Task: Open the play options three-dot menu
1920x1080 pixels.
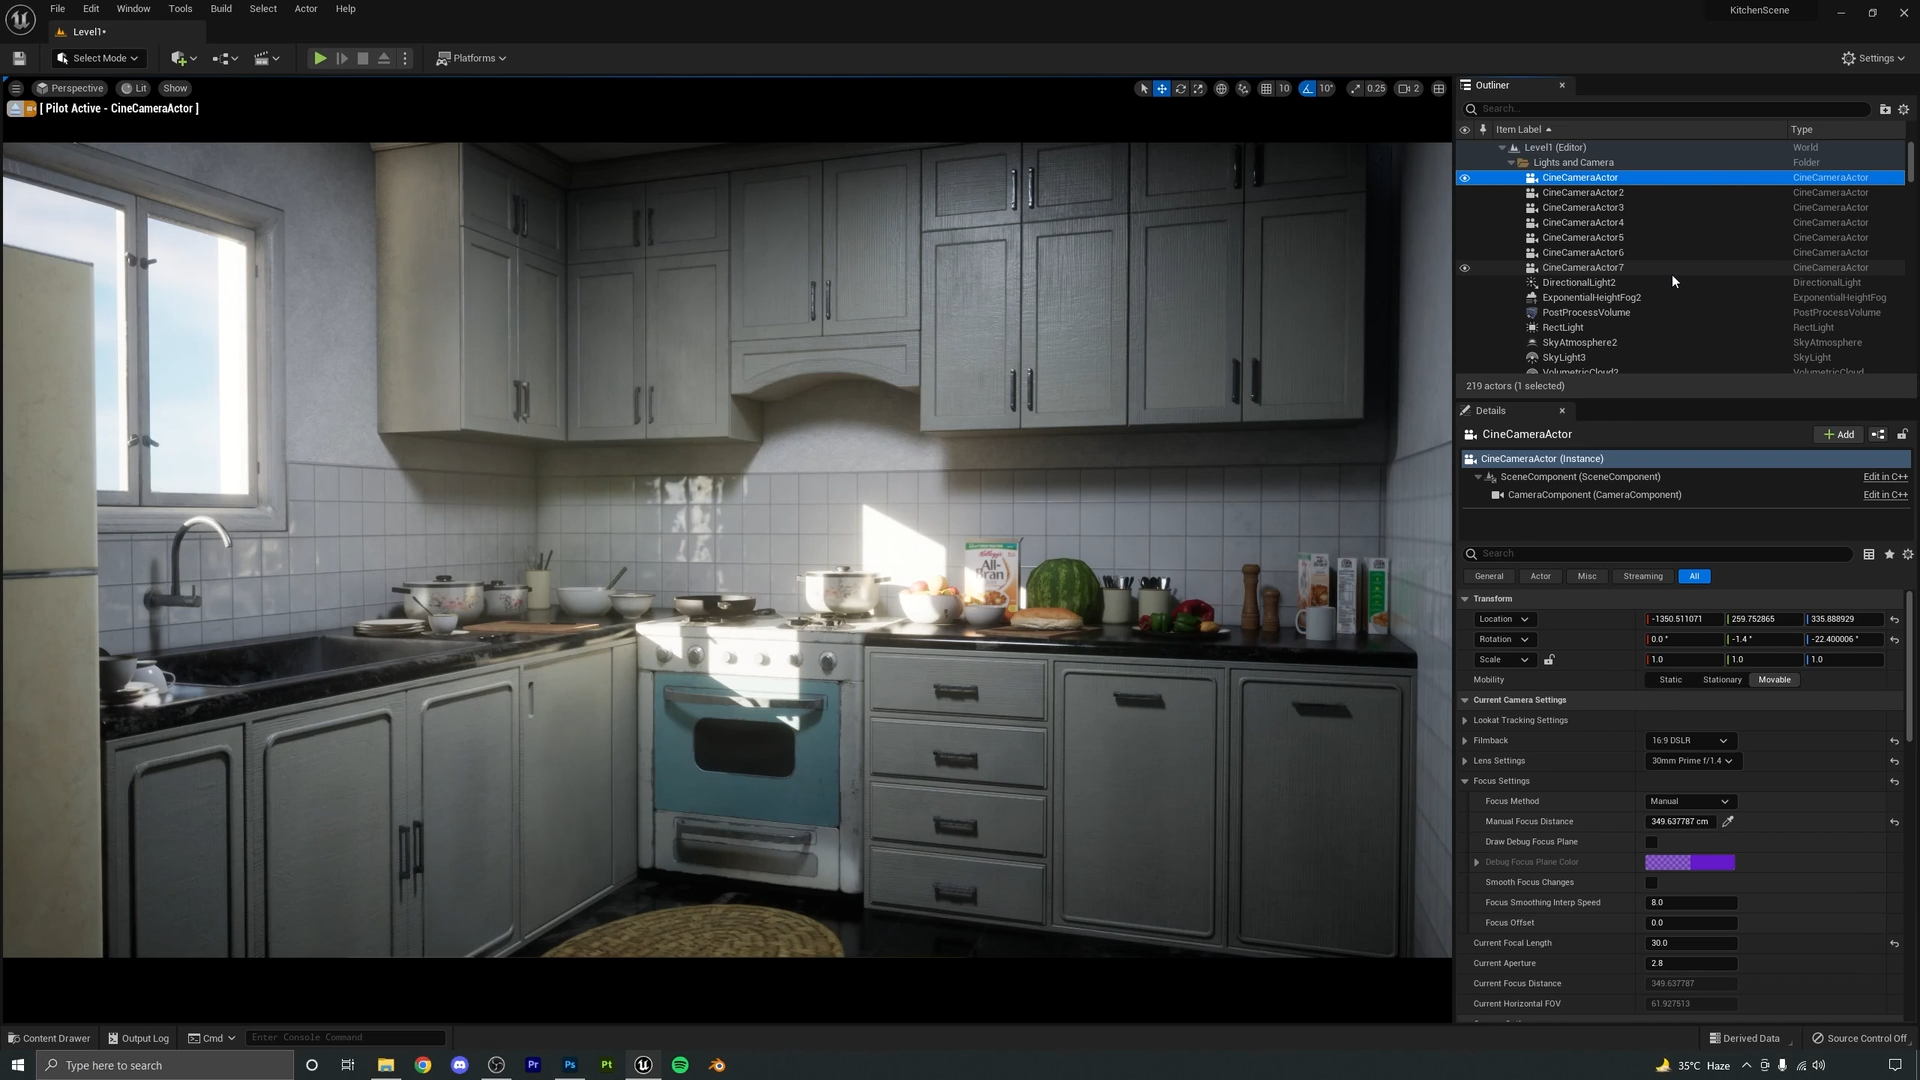Action: [405, 58]
